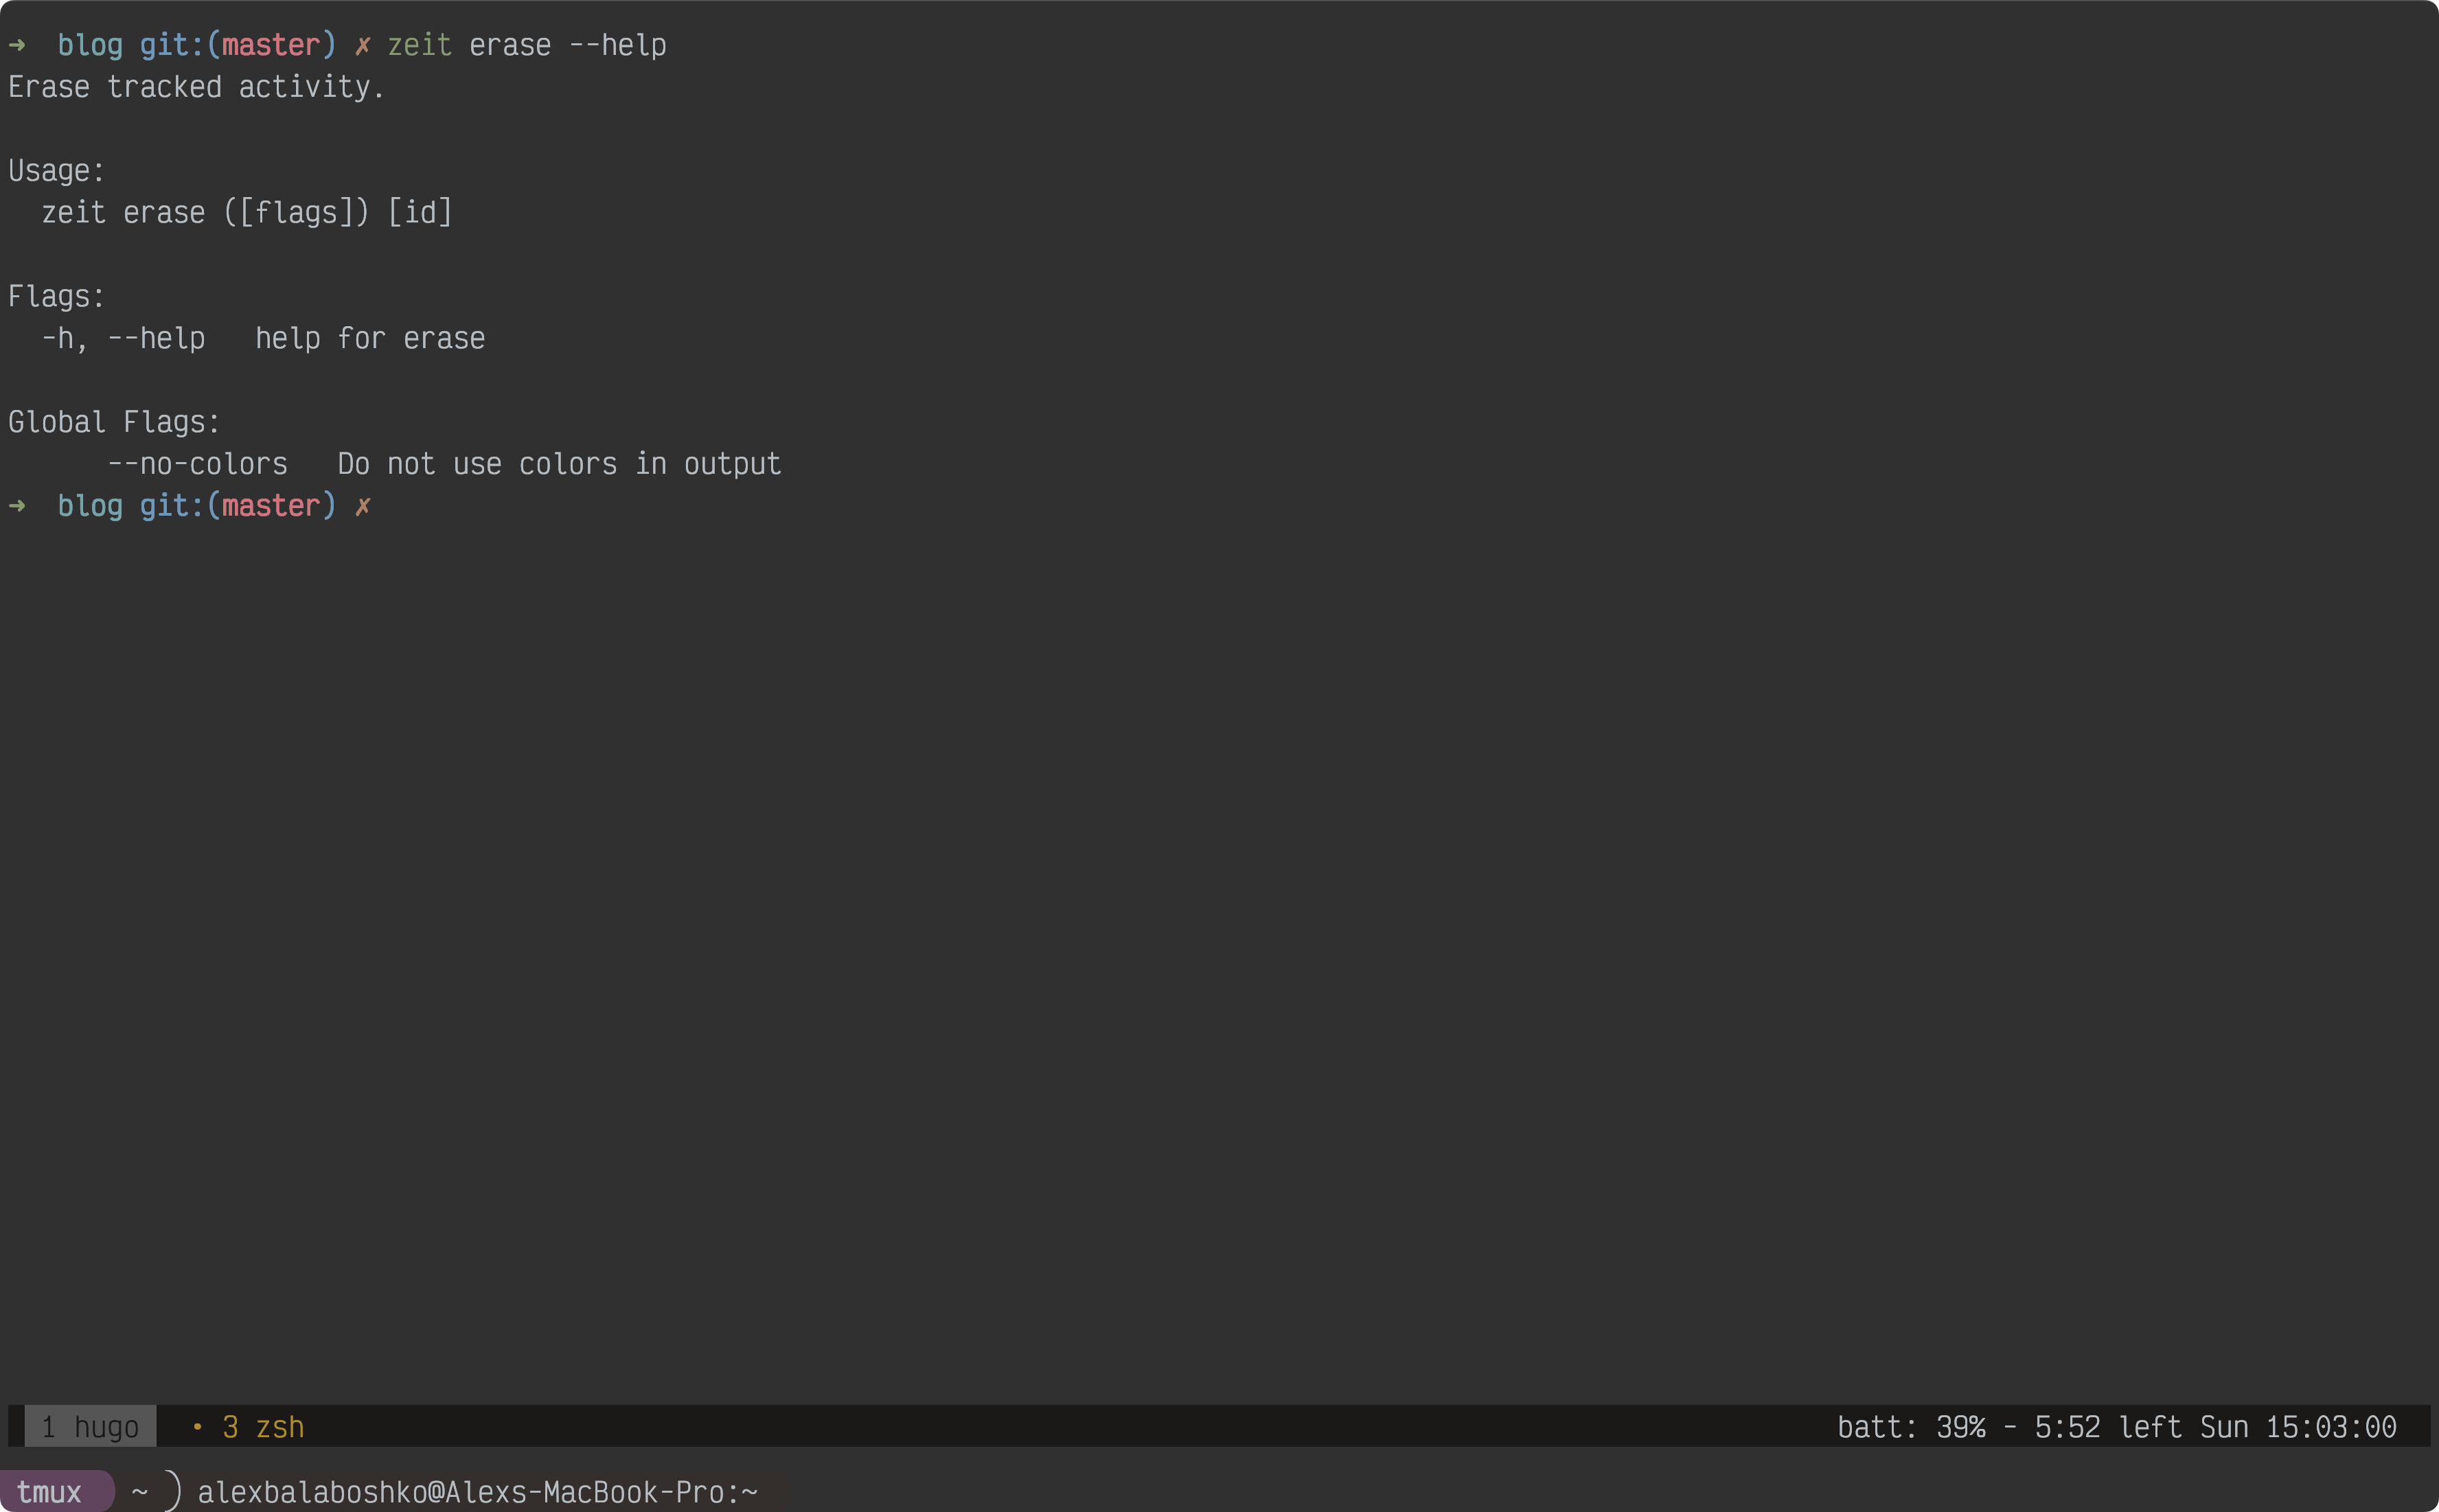Click the green arrow on the first prompt line
The image size is (2439, 1512).
click(x=17, y=45)
